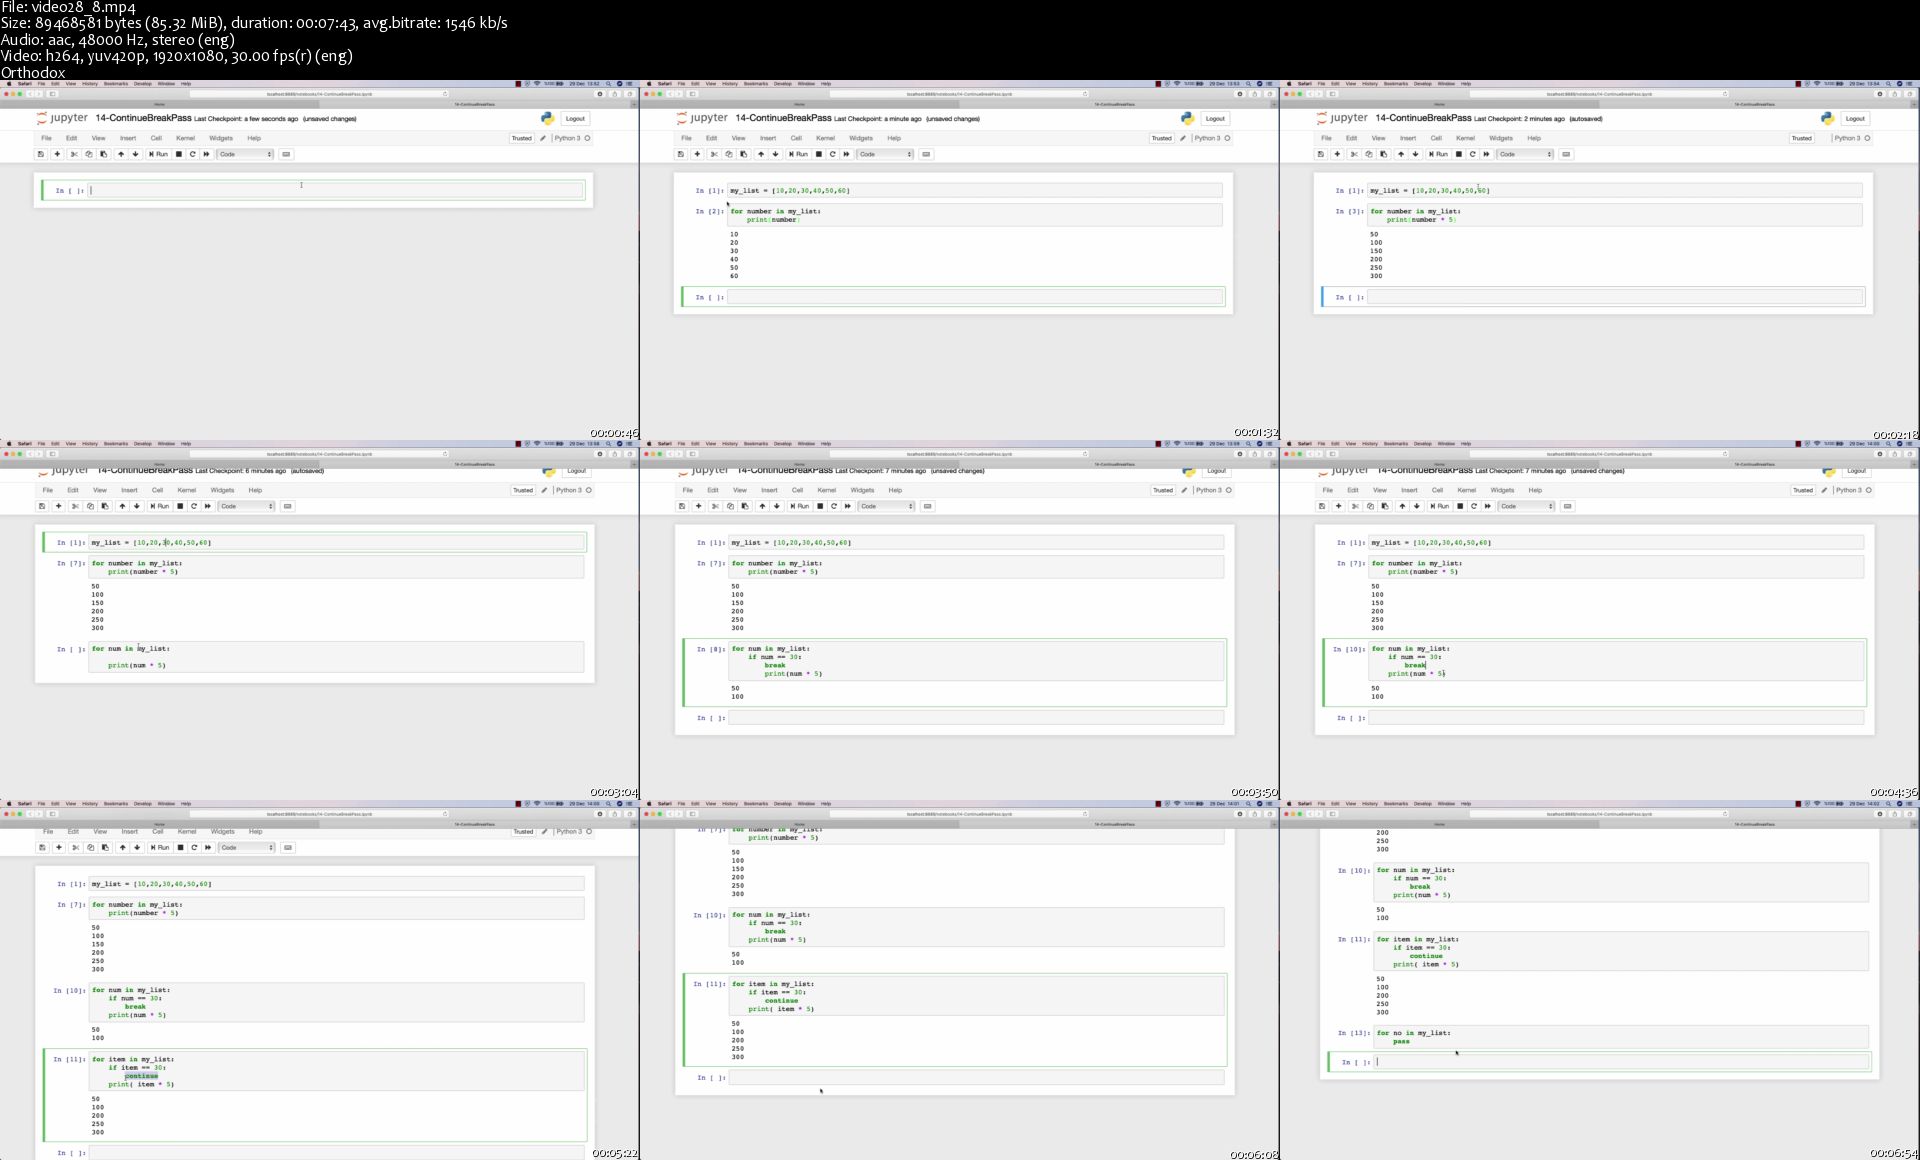
Task: Click the copy cell icon in the 00:00:46 frame
Action: pos(89,154)
